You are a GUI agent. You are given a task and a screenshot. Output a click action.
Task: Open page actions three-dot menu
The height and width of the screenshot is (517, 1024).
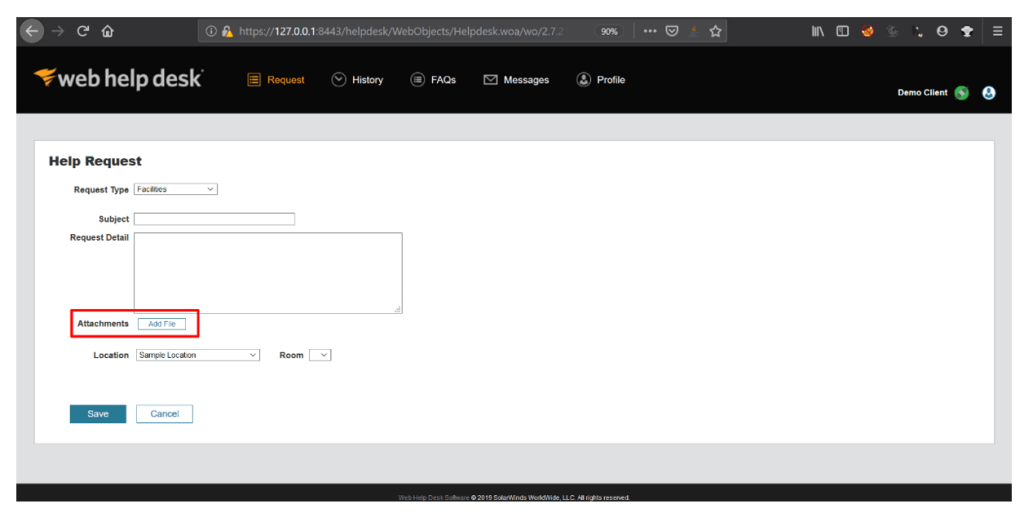tap(650, 31)
